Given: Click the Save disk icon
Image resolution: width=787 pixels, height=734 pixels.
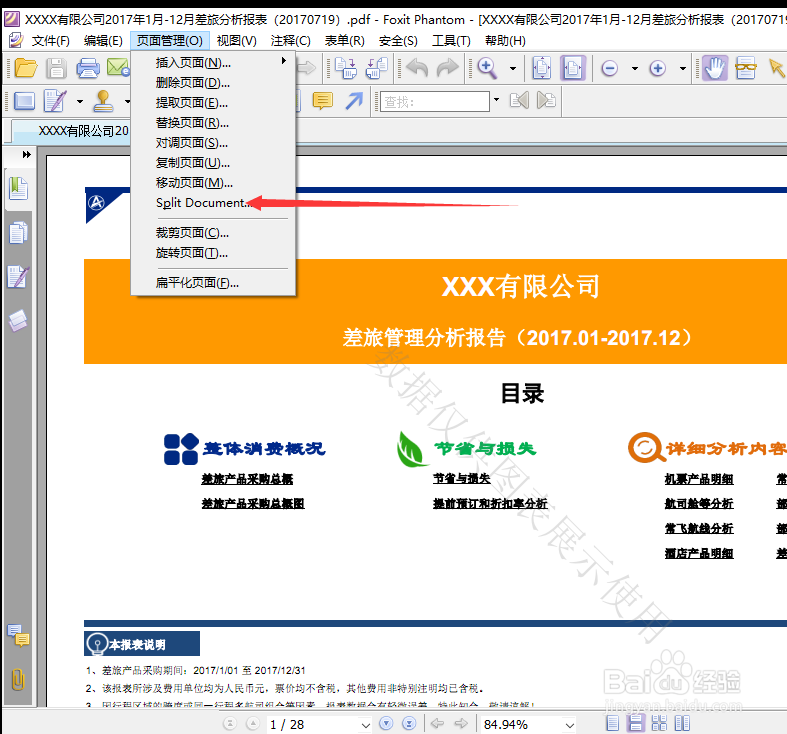Looking at the screenshot, I should point(56,68).
